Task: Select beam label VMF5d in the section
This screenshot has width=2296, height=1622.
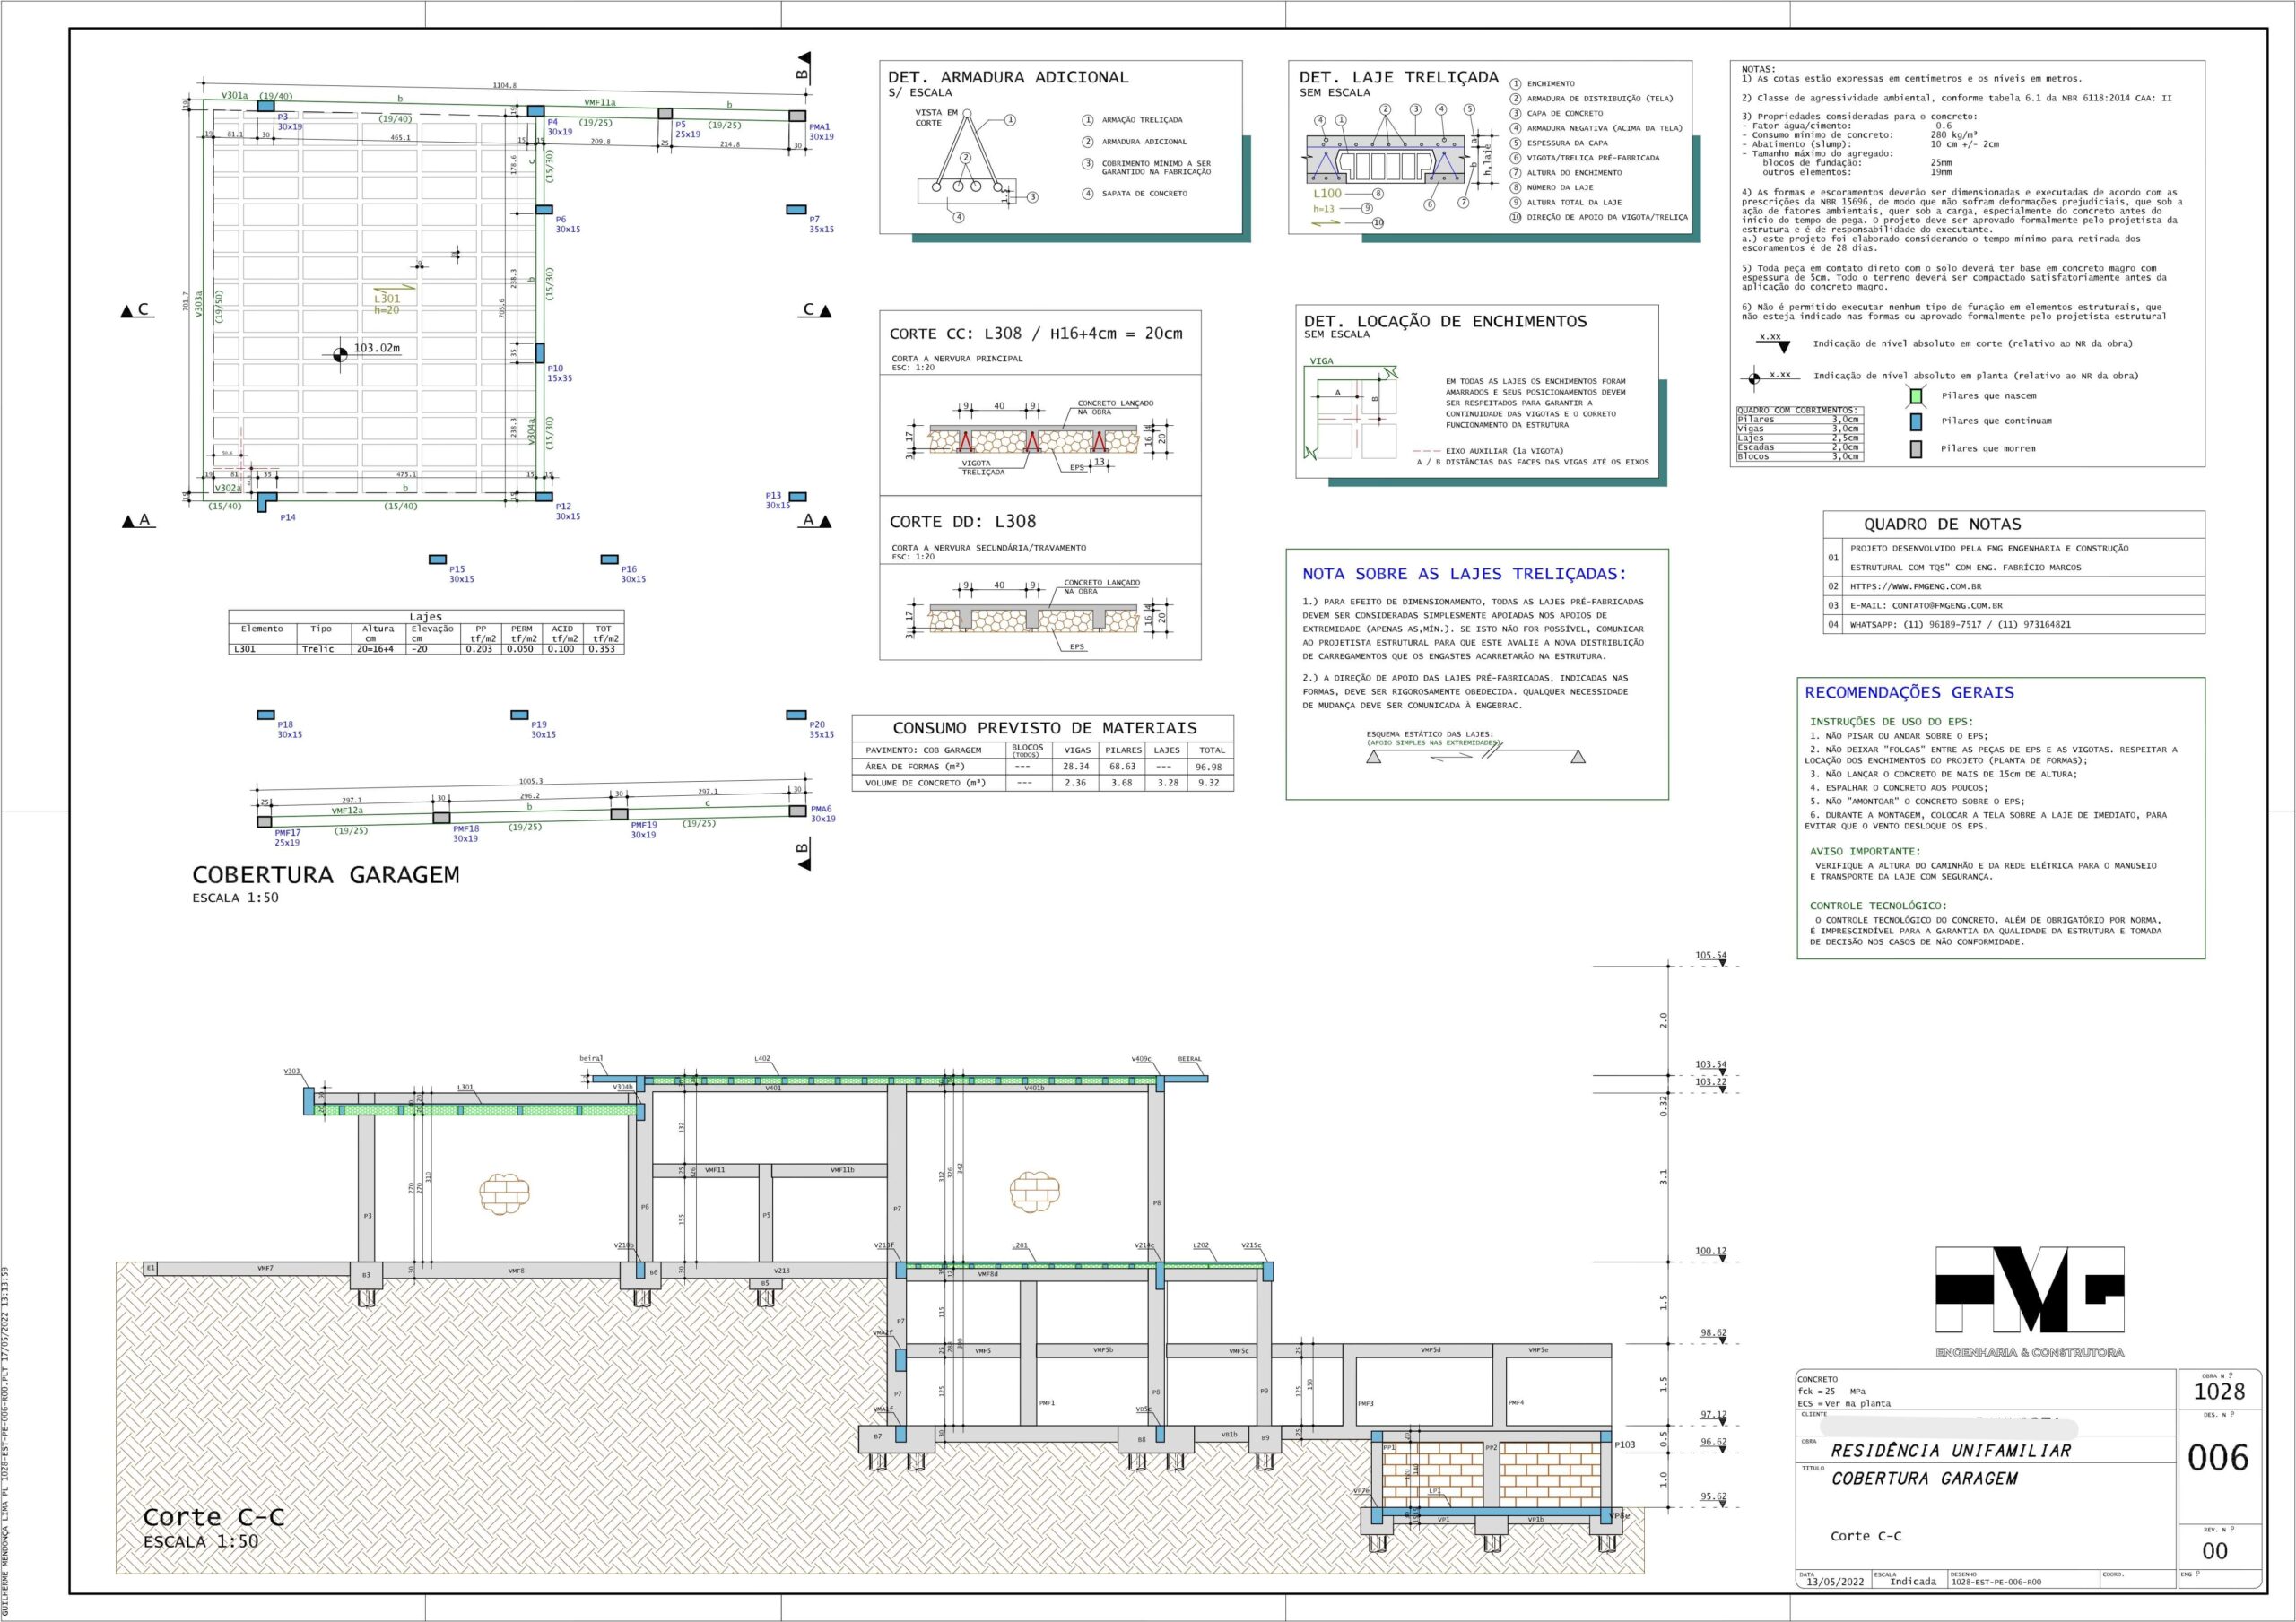Action: [x=1431, y=1350]
